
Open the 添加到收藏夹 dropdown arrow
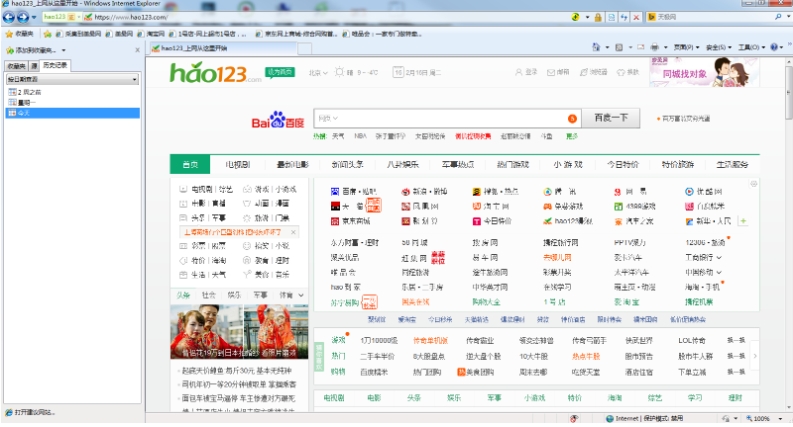pyautogui.click(x=64, y=50)
